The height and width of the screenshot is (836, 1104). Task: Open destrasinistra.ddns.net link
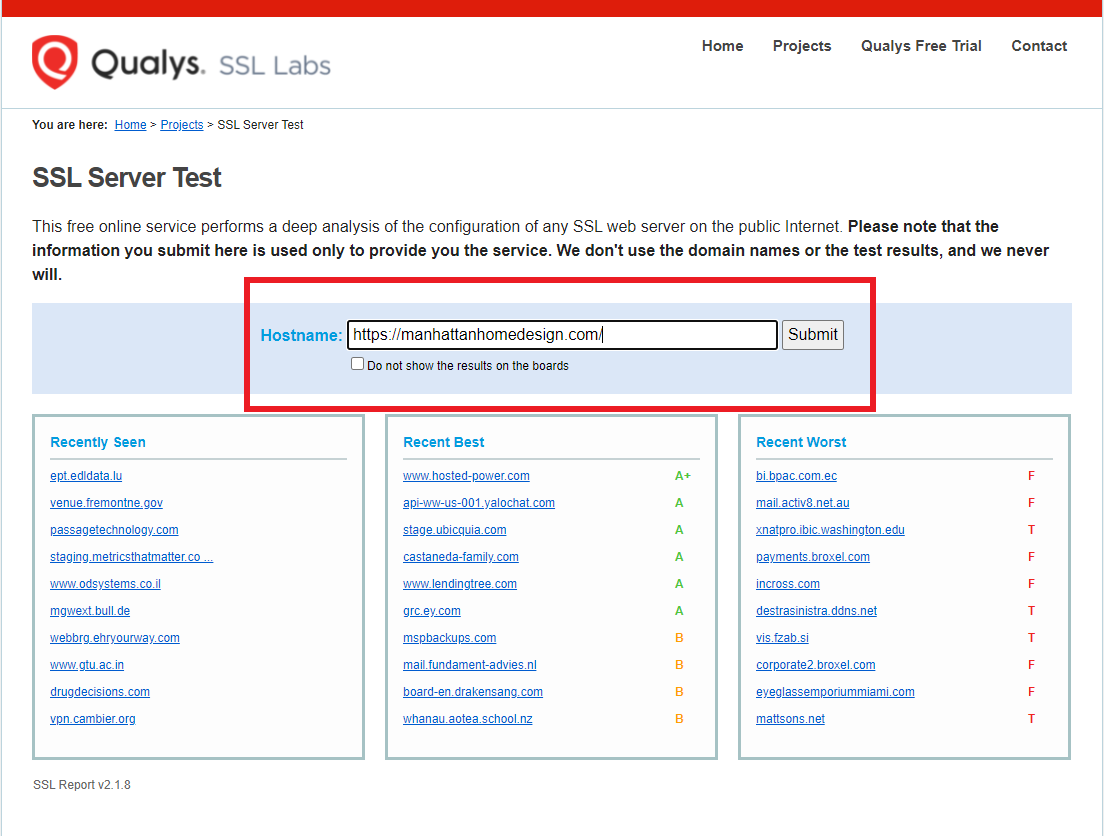[816, 611]
